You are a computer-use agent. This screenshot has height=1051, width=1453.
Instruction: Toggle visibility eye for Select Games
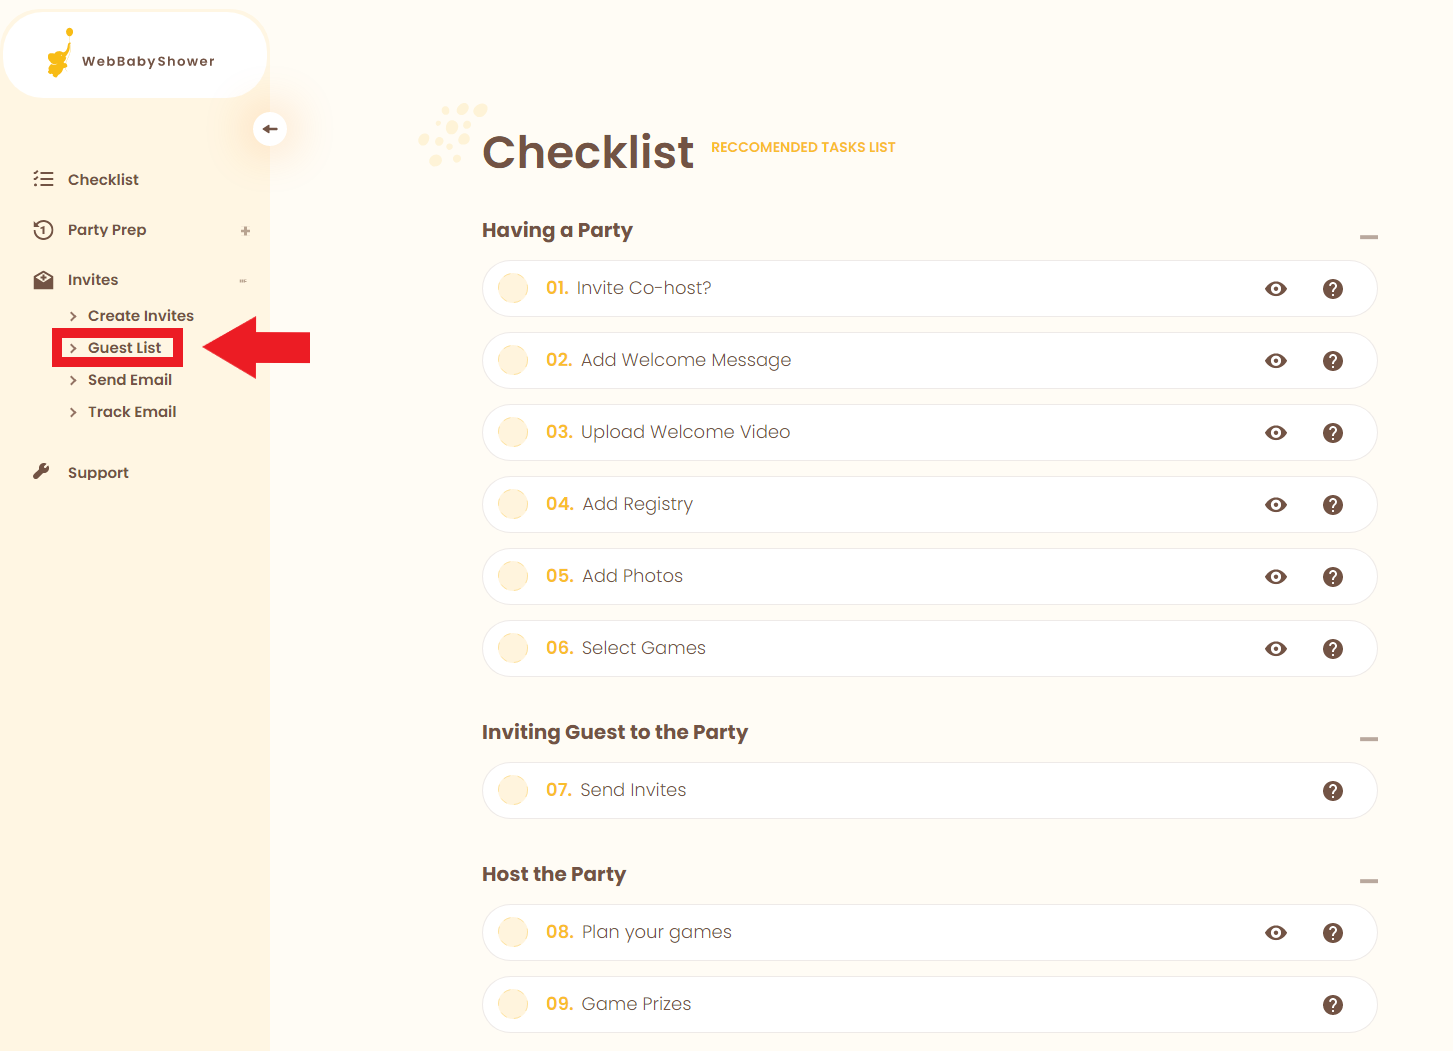(1275, 649)
